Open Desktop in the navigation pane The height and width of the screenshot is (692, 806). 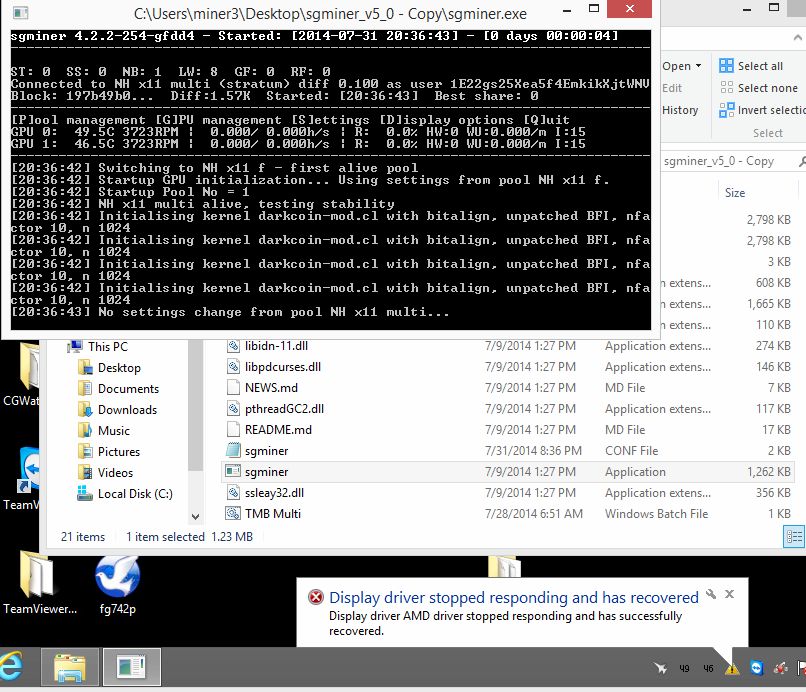pyautogui.click(x=119, y=368)
